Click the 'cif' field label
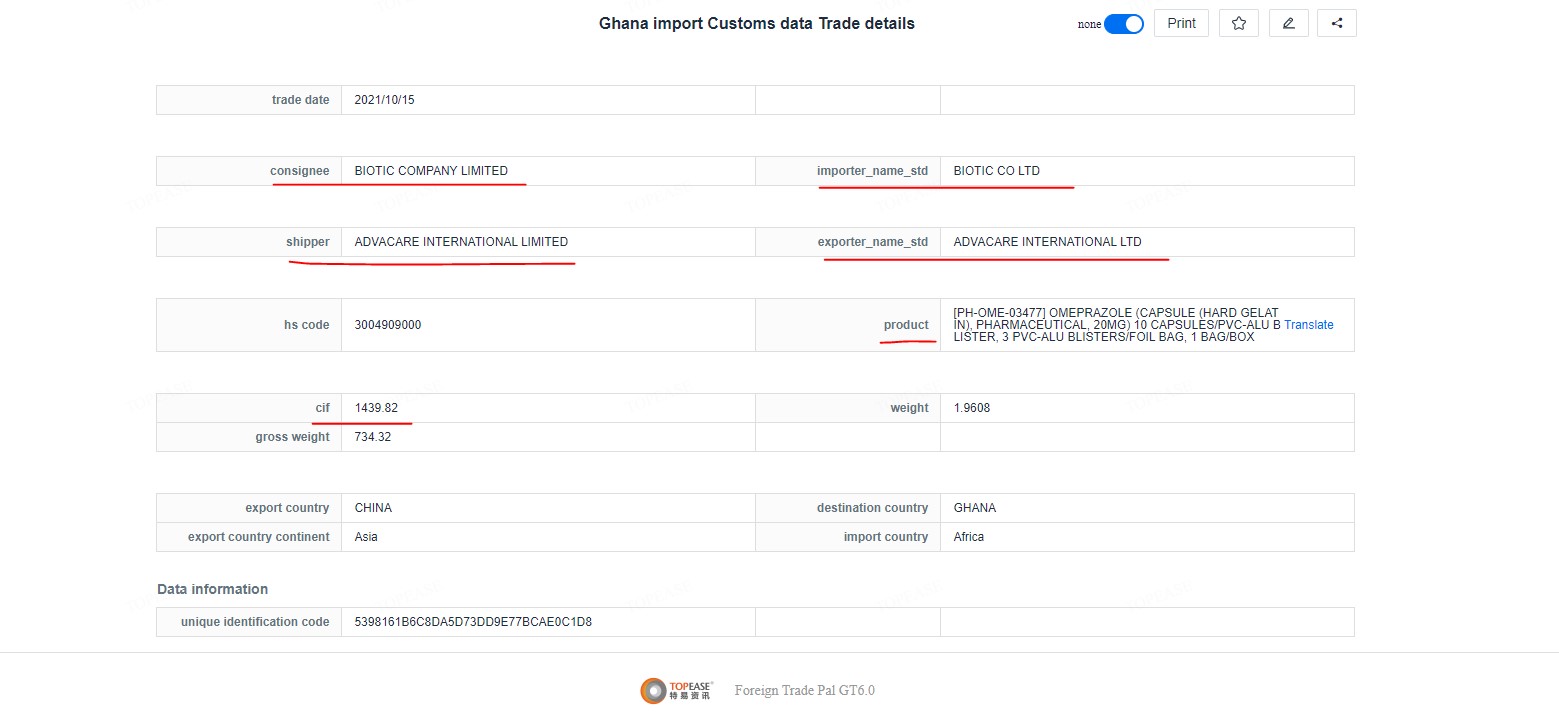The height and width of the screenshot is (719, 1559). tap(321, 408)
